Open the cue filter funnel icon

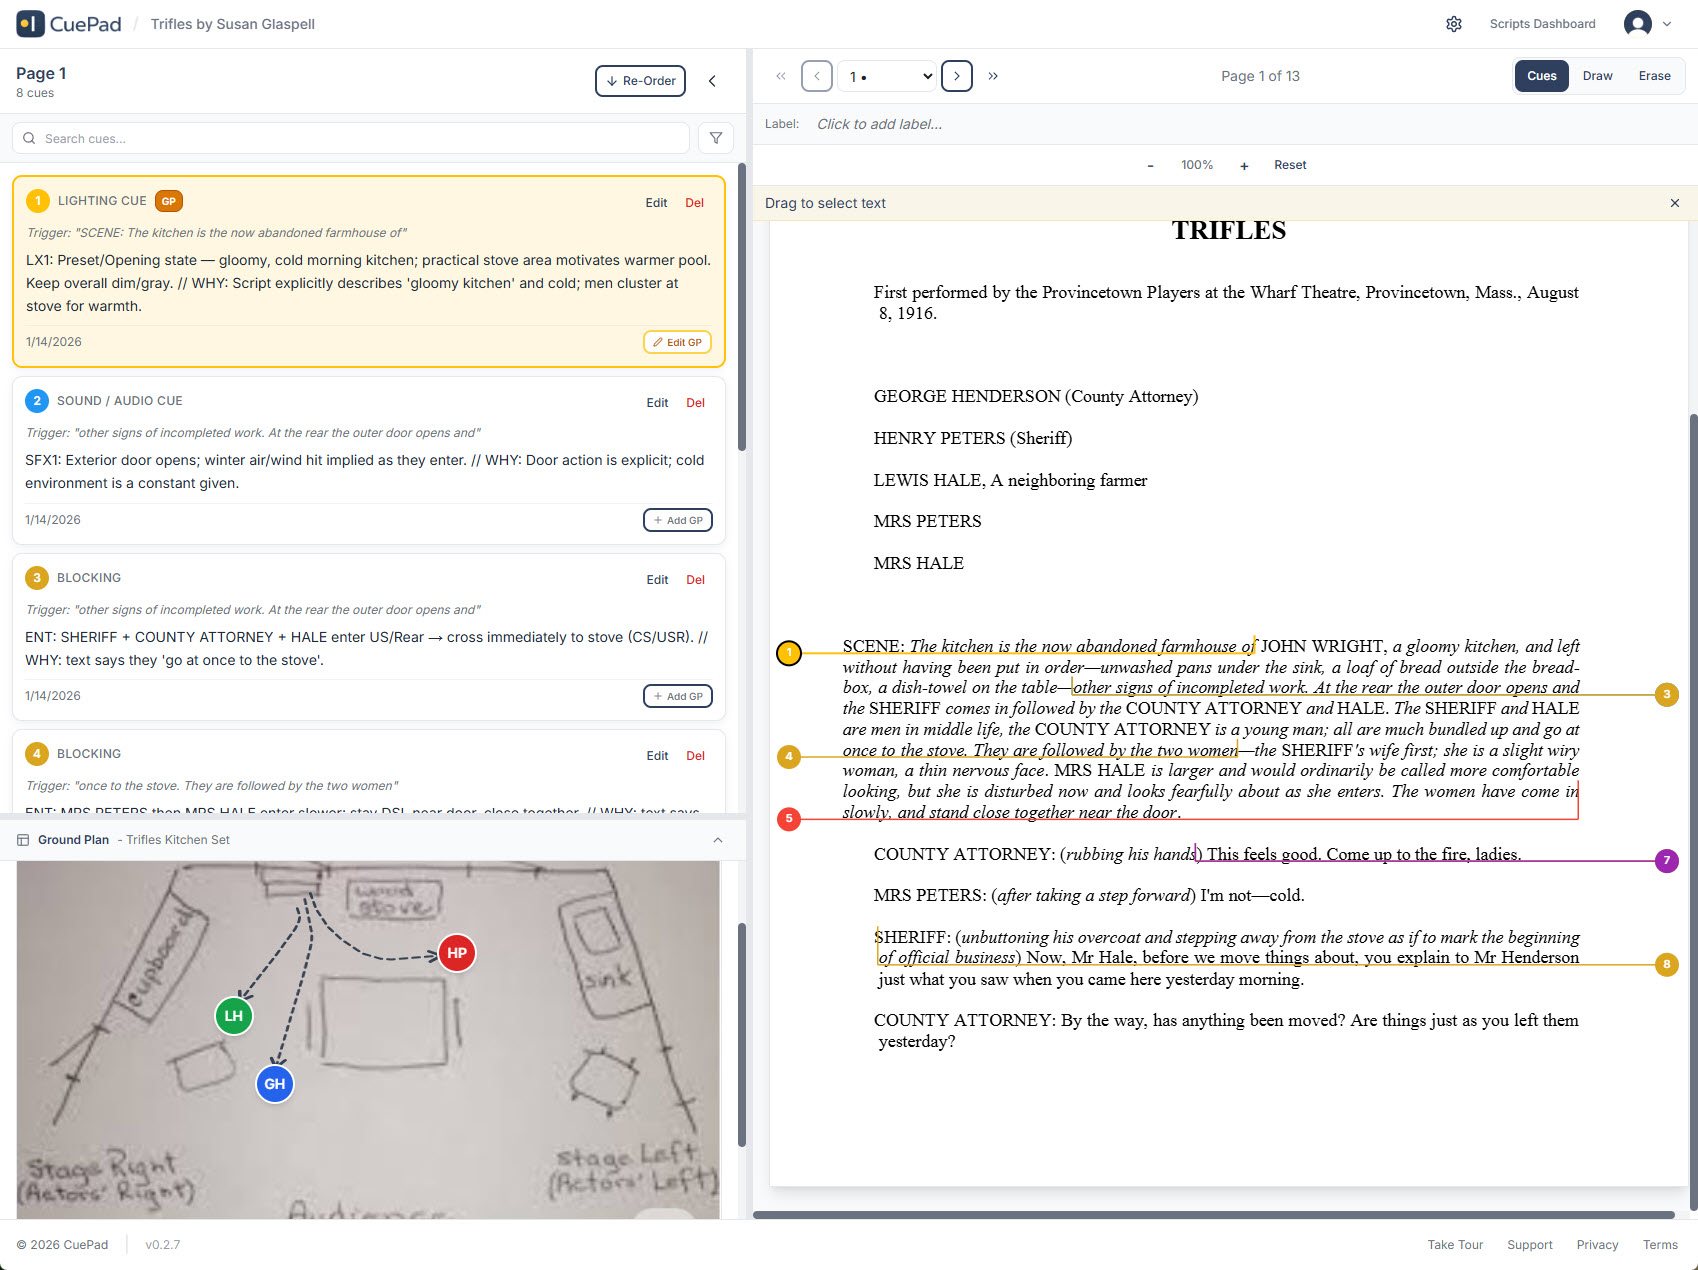click(x=715, y=138)
